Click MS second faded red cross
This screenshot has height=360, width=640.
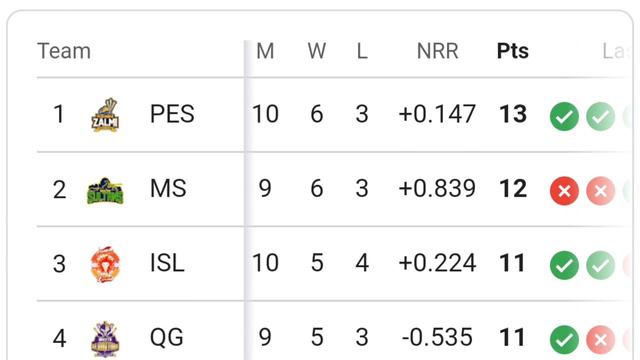pos(600,191)
